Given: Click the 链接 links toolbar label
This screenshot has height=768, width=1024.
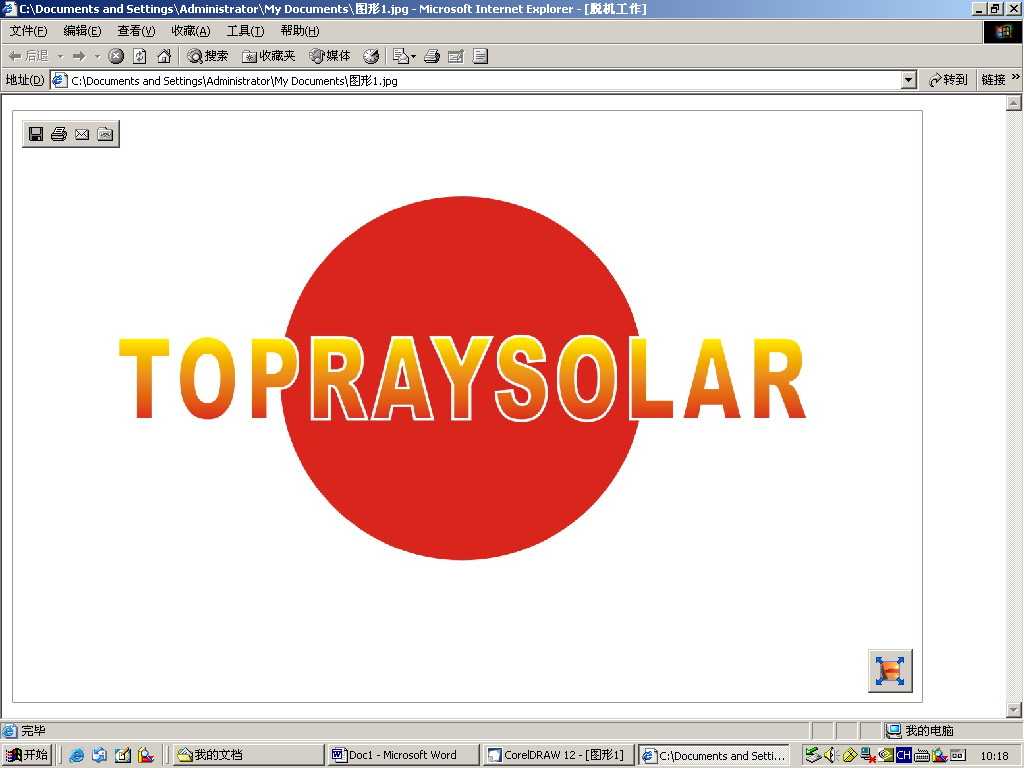Looking at the screenshot, I should (x=993, y=80).
